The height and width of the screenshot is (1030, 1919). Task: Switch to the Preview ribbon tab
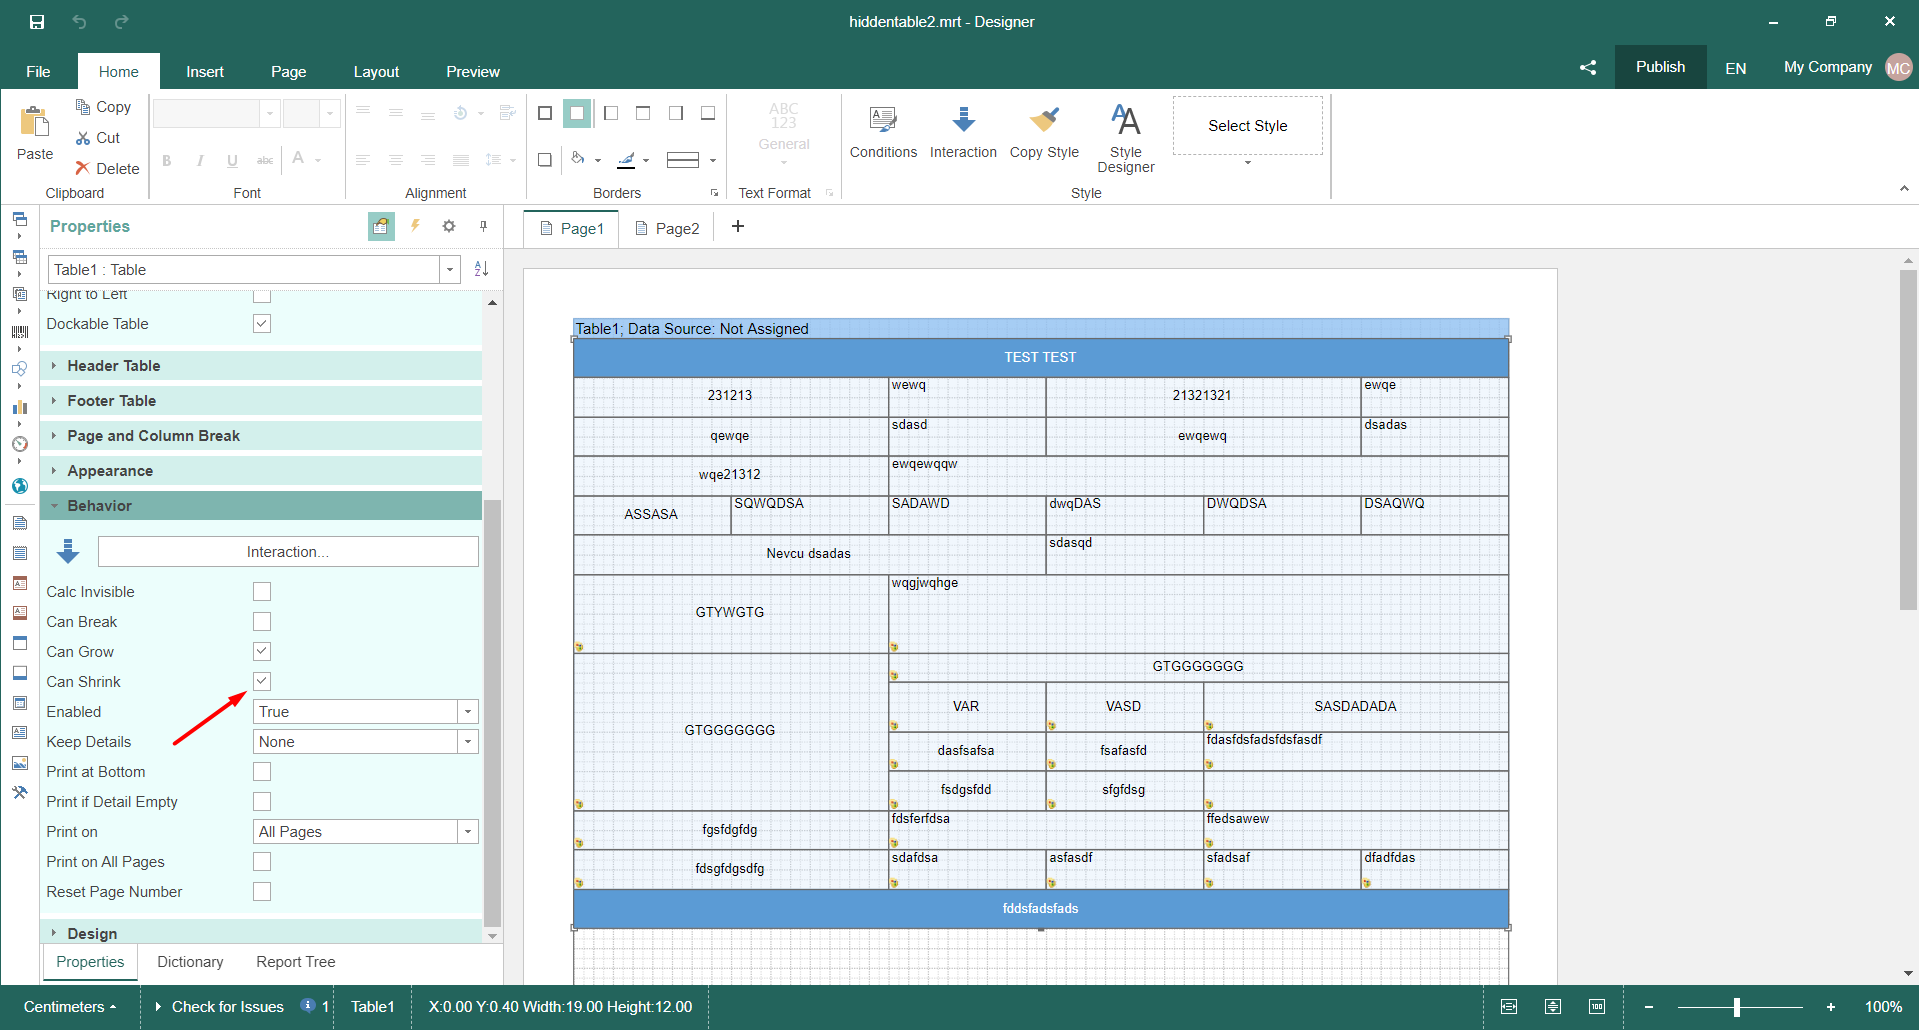pos(473,72)
